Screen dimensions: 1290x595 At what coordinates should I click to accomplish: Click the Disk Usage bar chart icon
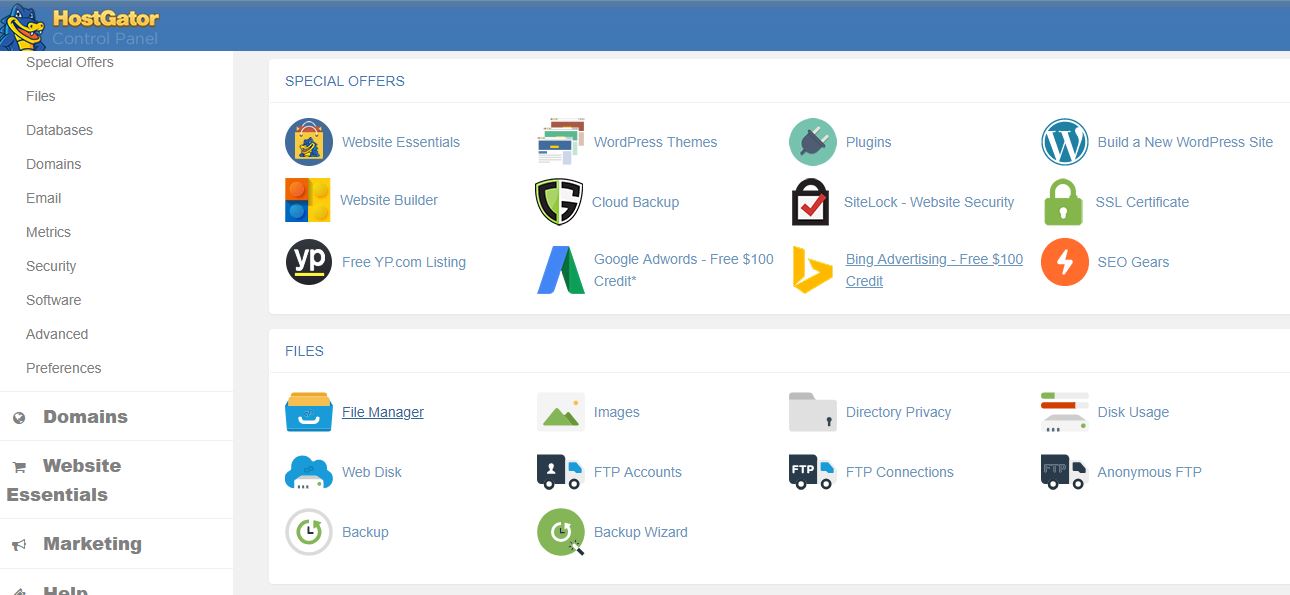tap(1065, 412)
